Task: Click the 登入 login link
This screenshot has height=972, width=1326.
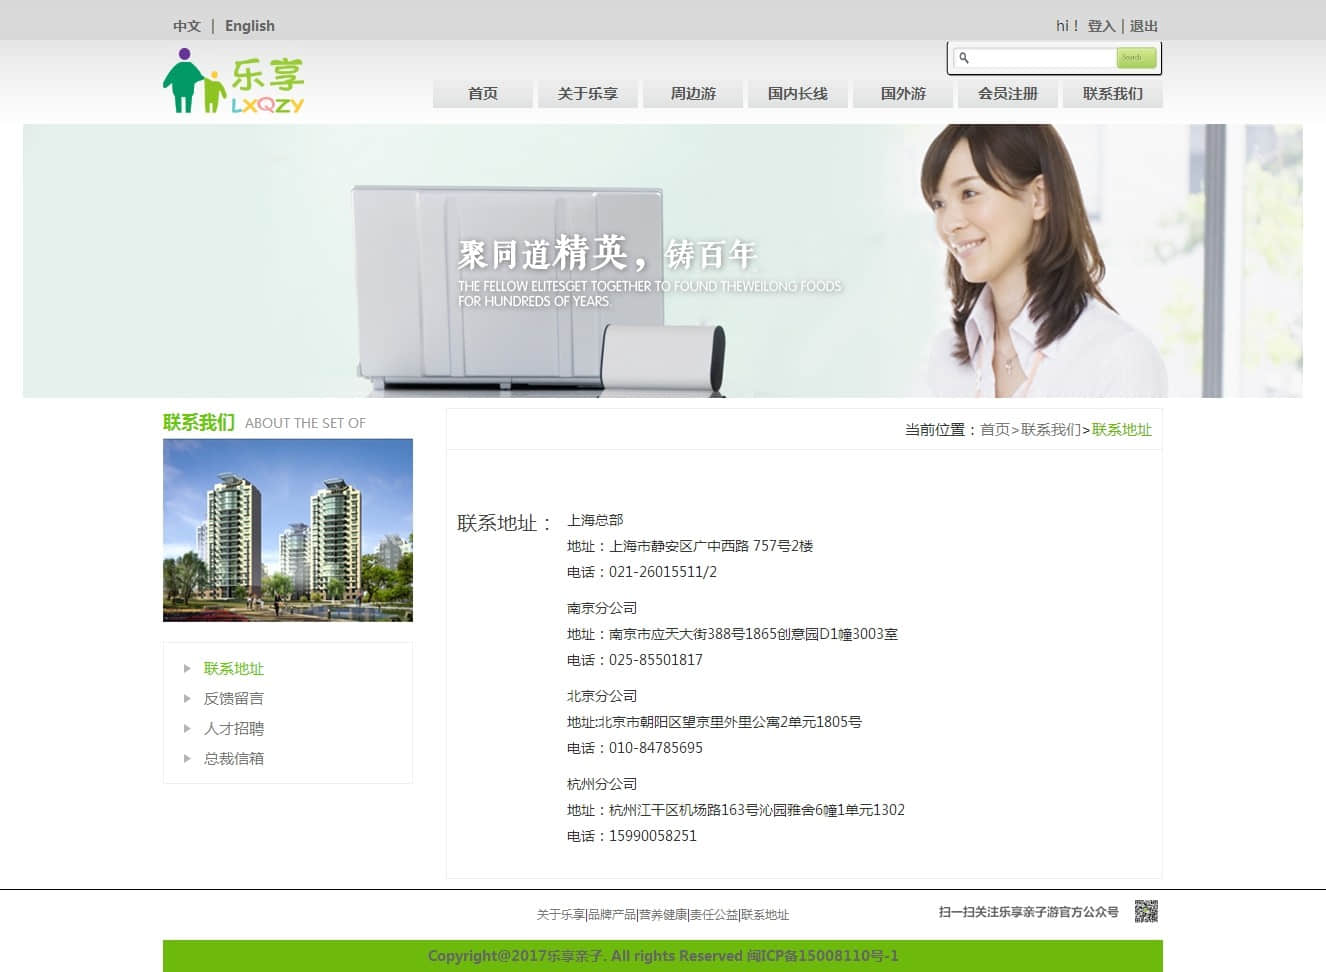Action: pos(1101,26)
